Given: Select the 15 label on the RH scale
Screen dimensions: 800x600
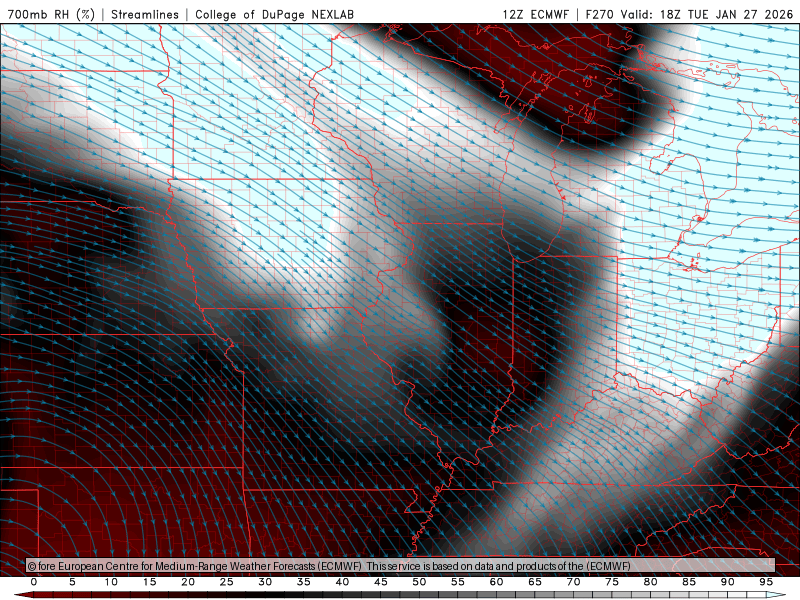Looking at the screenshot, I should point(149,582).
